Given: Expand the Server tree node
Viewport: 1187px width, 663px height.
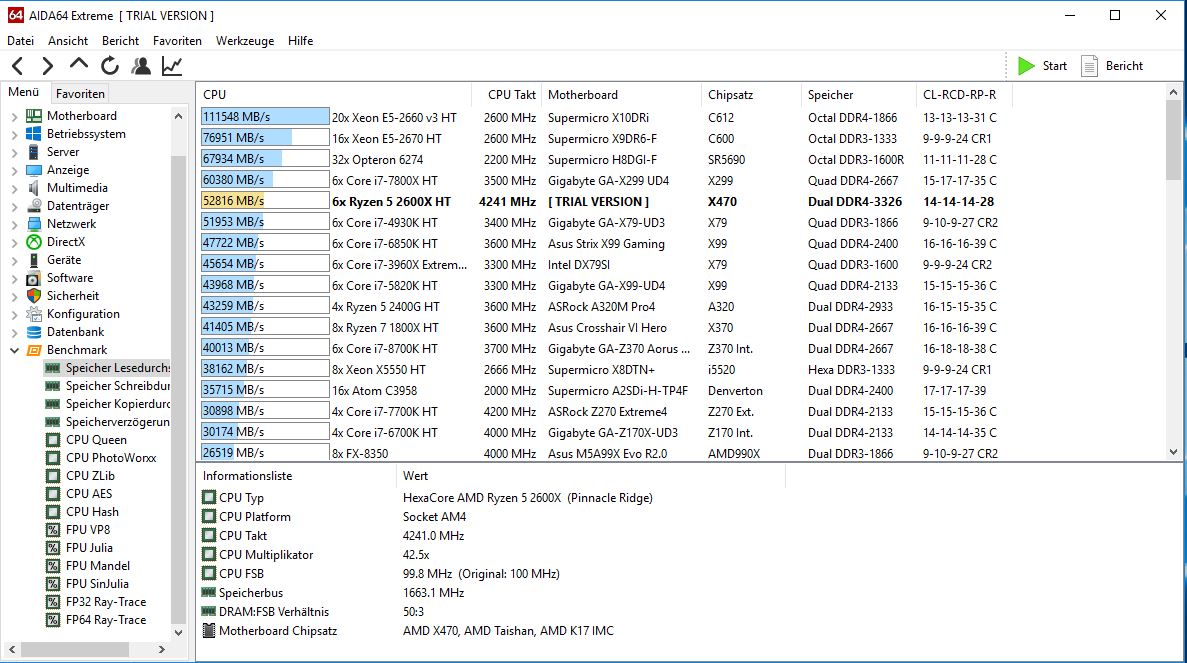Looking at the screenshot, I should (x=14, y=153).
